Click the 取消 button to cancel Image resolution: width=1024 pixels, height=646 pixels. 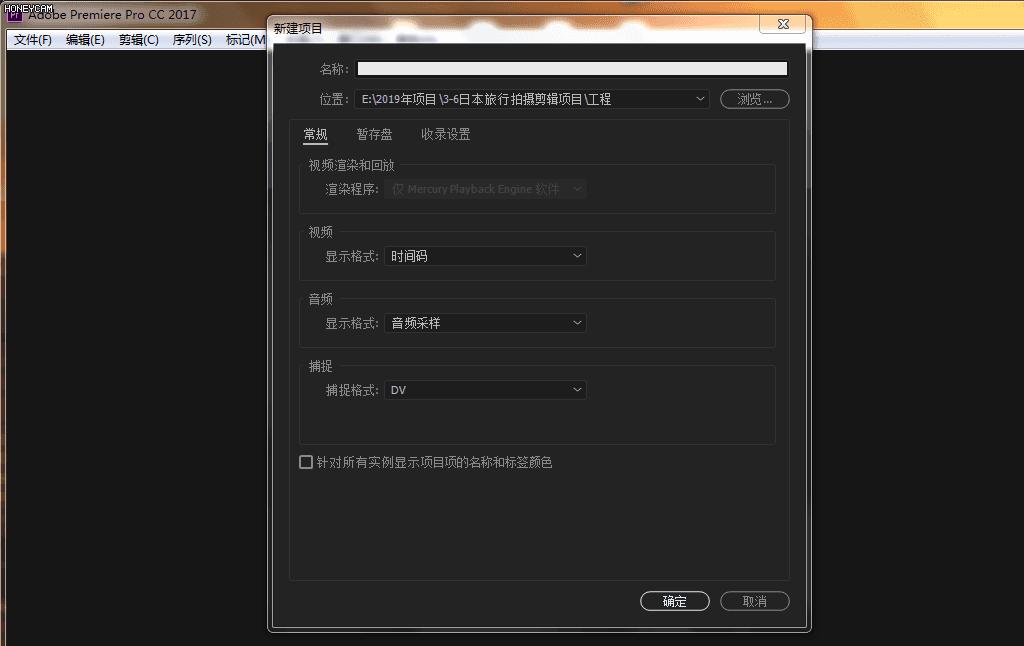coord(754,601)
